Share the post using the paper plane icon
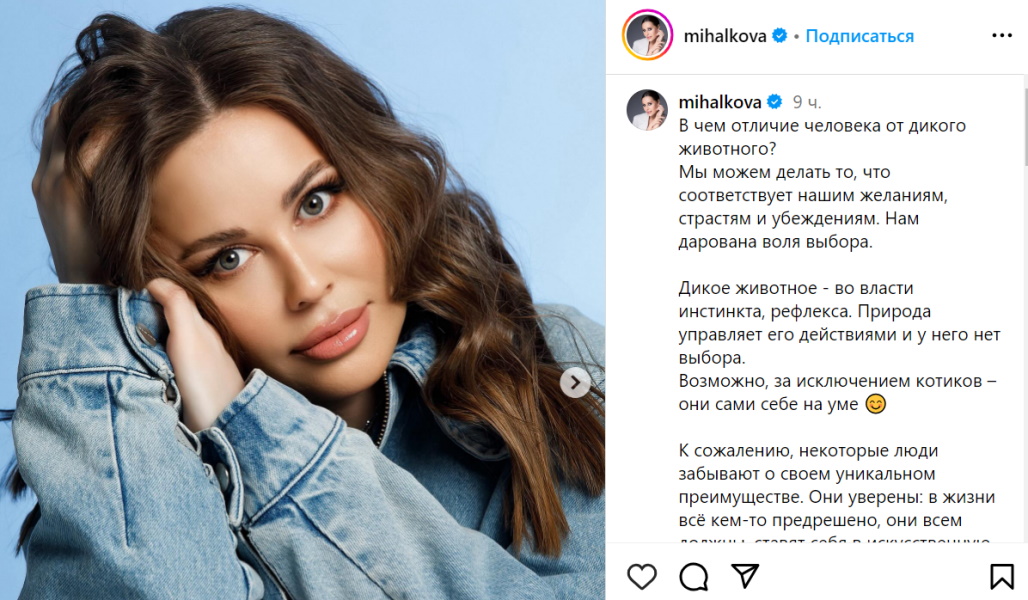The width and height of the screenshot is (1028, 600). coord(745,576)
